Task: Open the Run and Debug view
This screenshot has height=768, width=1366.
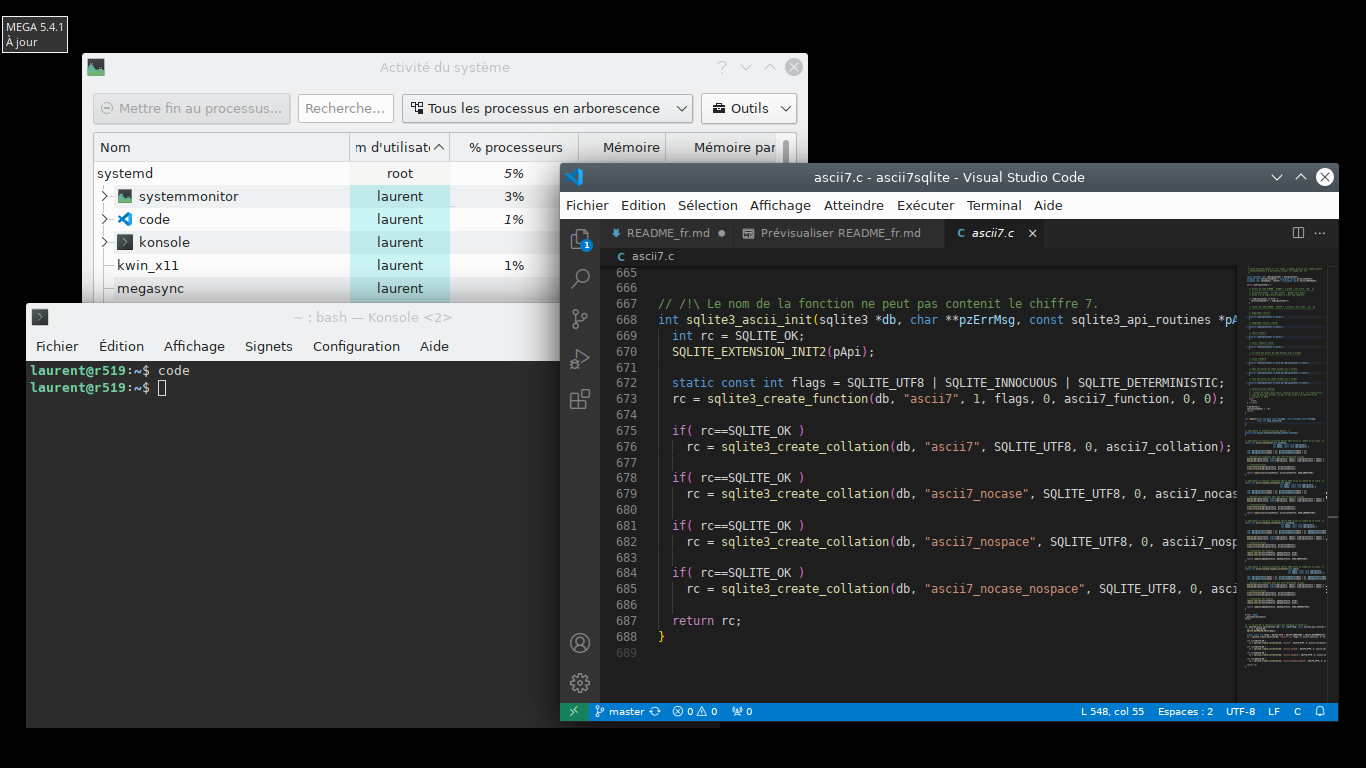Action: (579, 359)
